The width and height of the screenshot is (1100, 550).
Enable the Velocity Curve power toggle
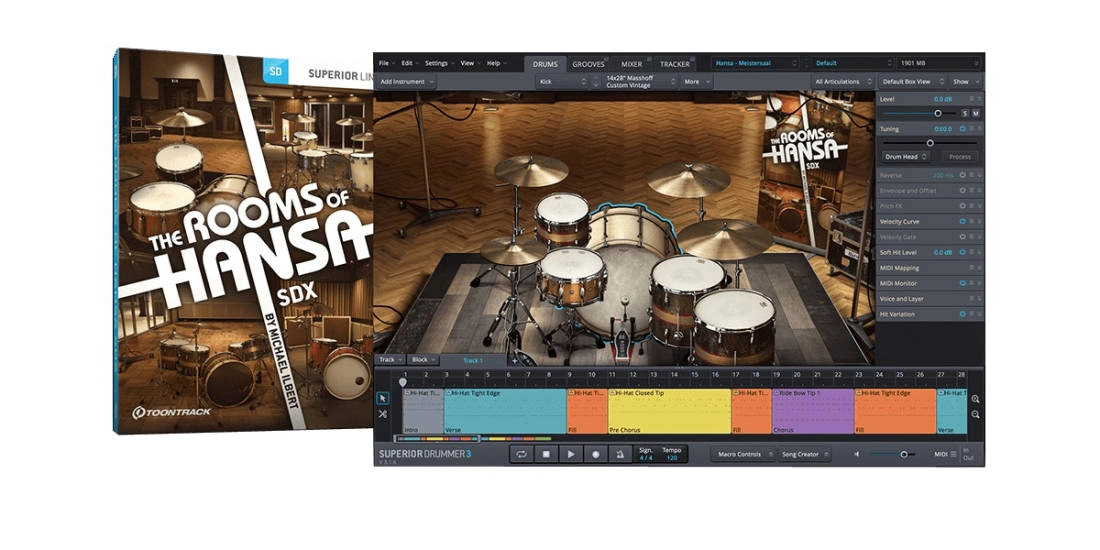coord(962,221)
